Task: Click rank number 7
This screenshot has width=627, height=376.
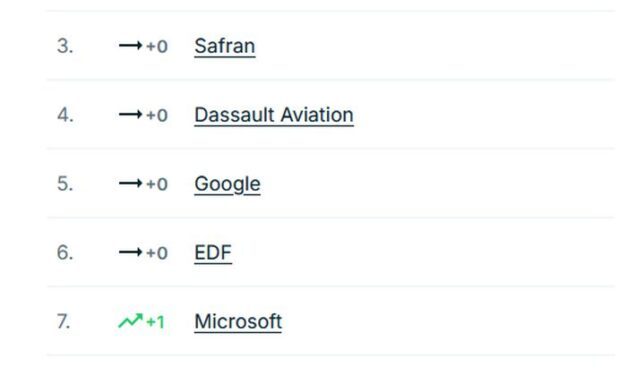Action: (64, 322)
